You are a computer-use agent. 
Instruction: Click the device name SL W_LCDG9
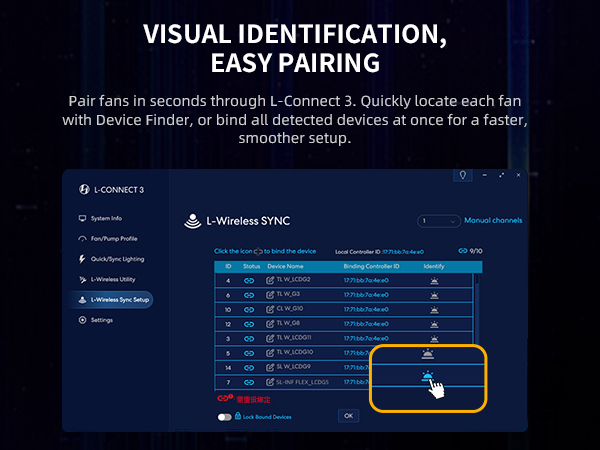(293, 367)
